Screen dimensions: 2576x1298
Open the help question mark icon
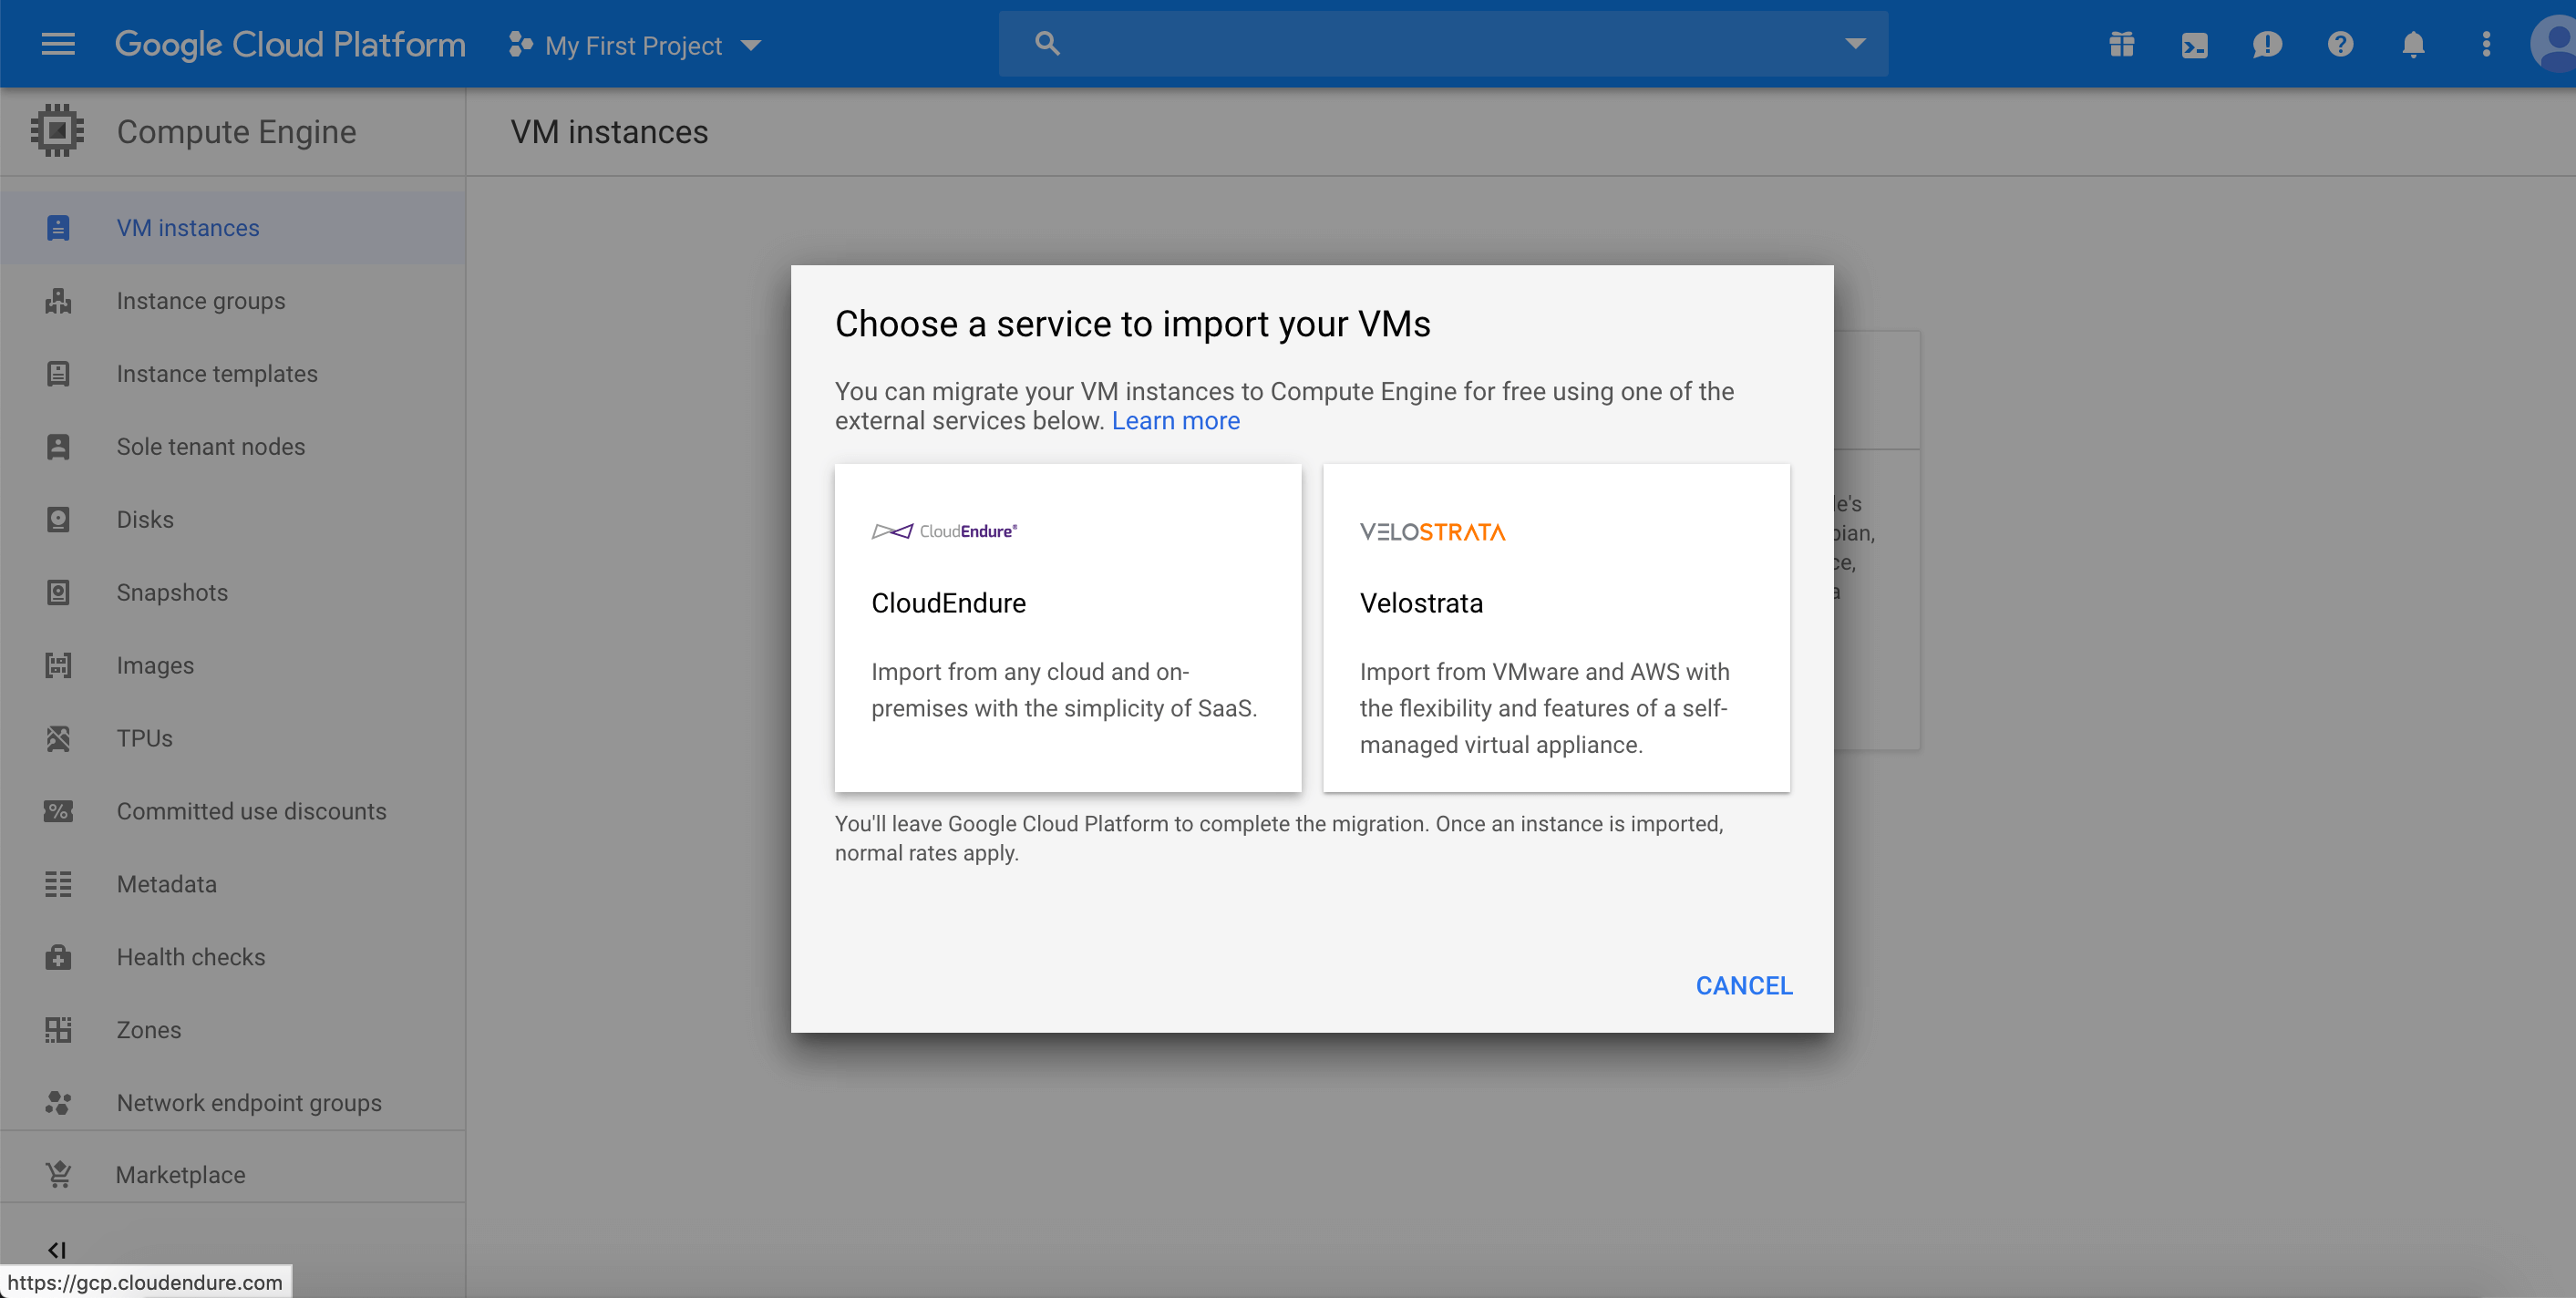(2340, 44)
